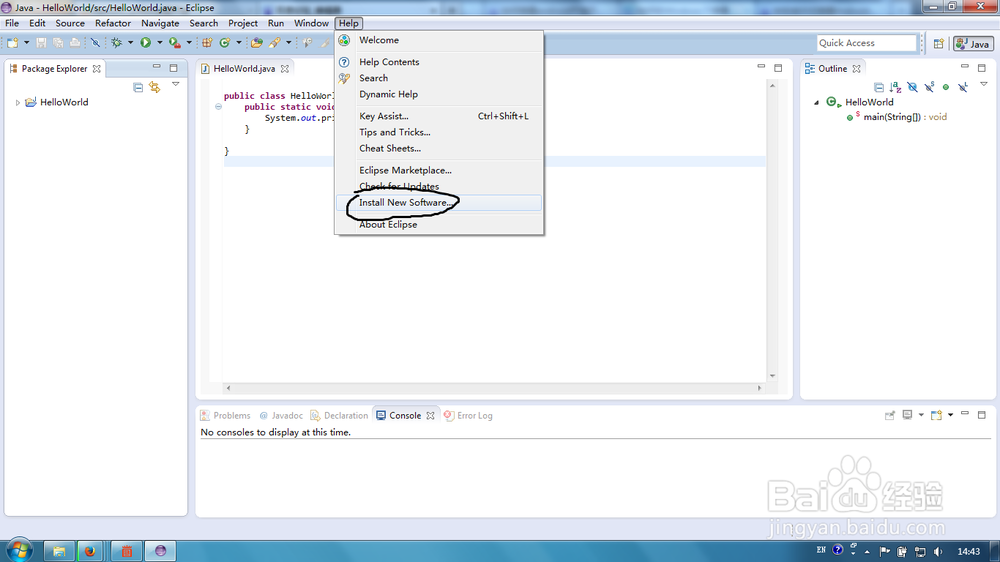Click the New wizard icon in toolbar
The width and height of the screenshot is (1000, 562).
13,43
